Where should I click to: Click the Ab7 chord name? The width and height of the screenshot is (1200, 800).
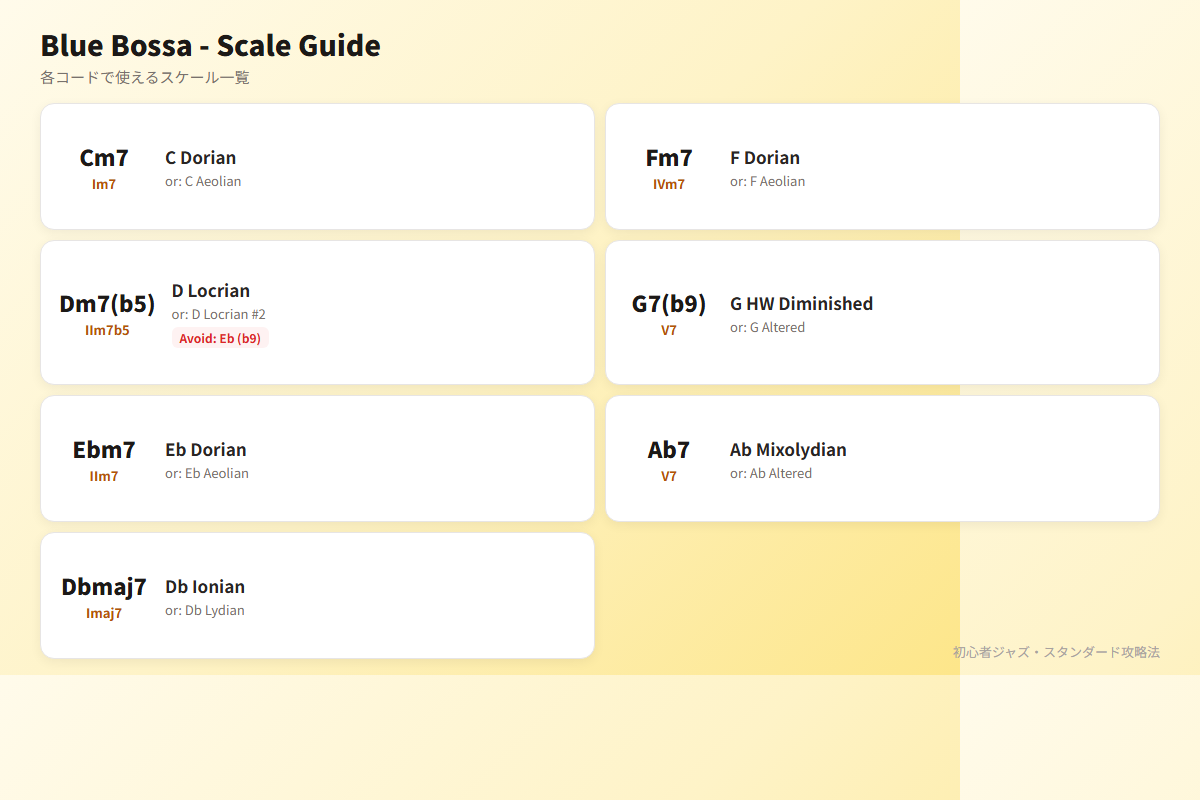(669, 450)
